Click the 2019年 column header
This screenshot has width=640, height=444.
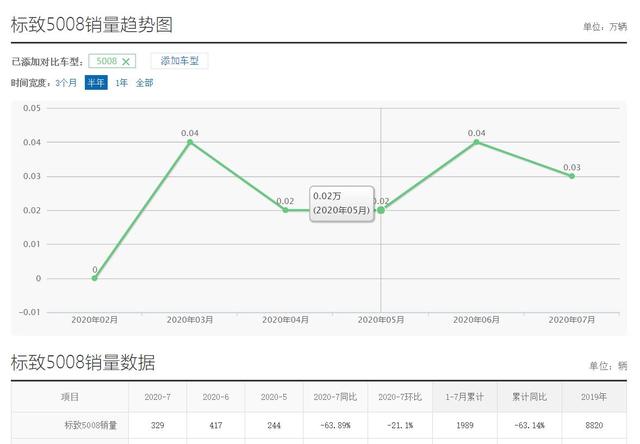[594, 397]
